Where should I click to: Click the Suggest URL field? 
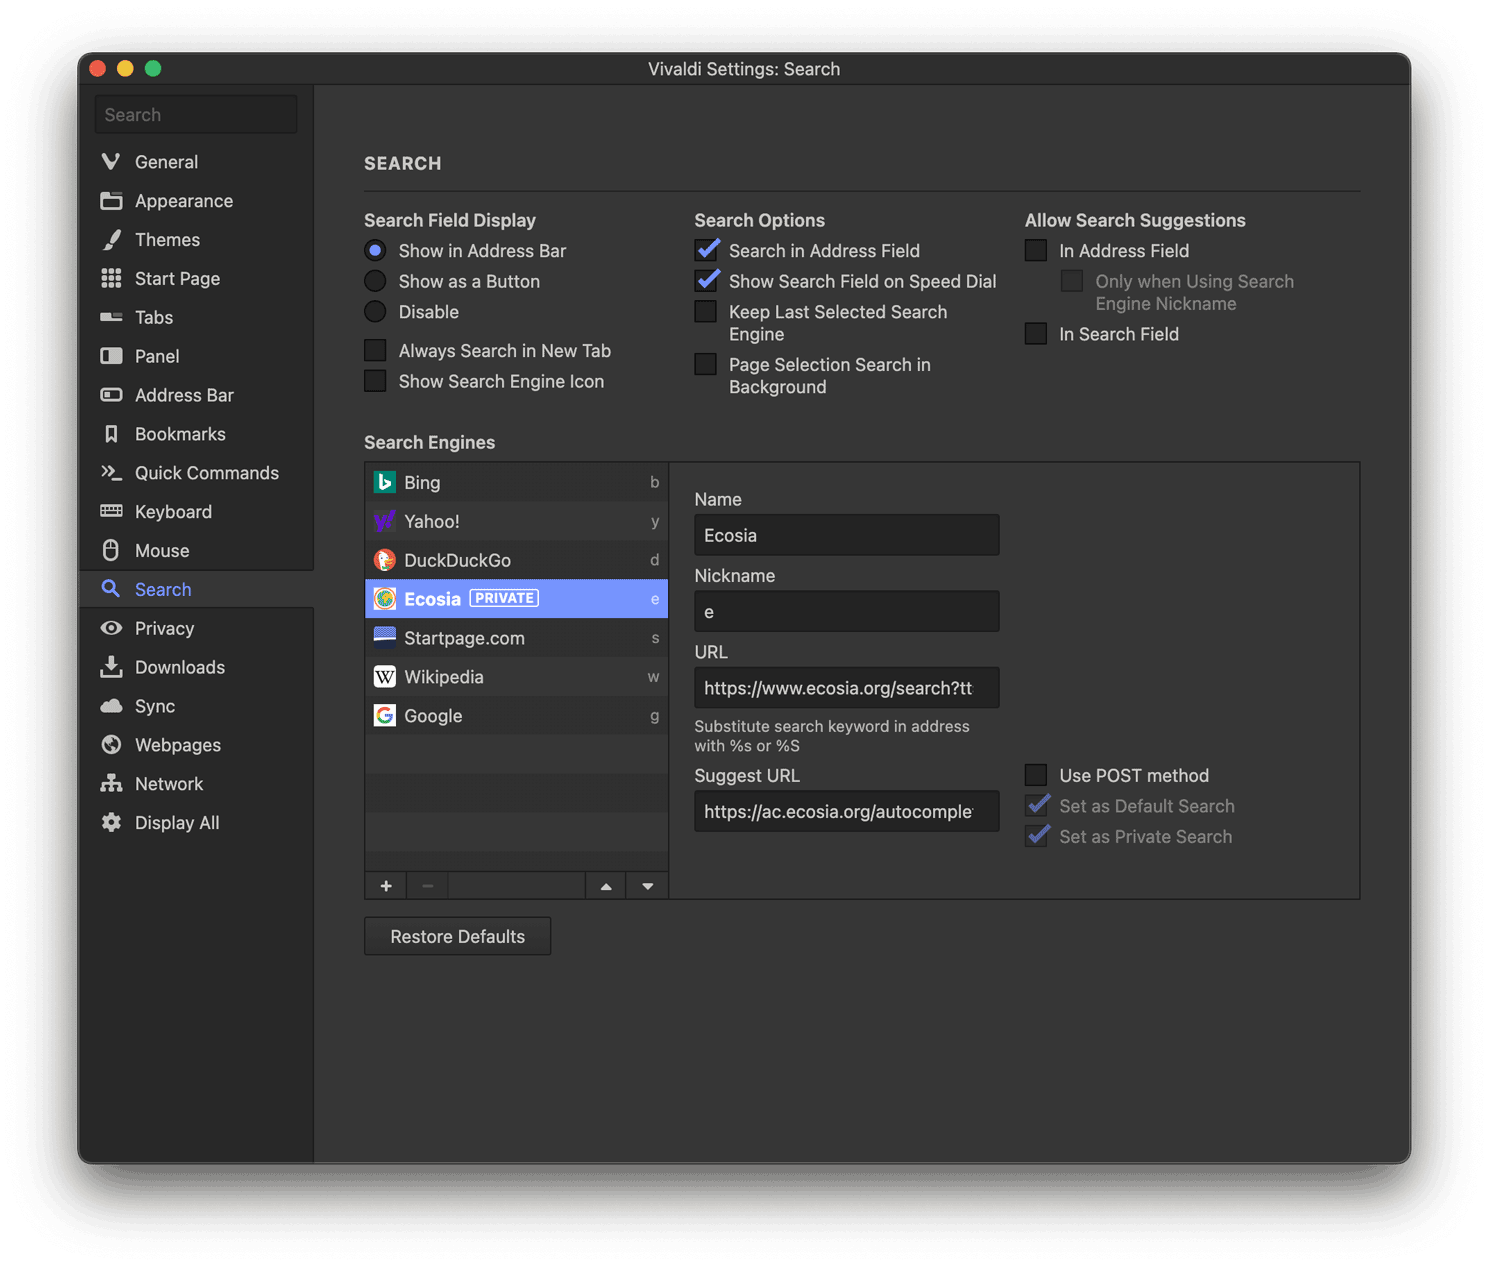(847, 811)
